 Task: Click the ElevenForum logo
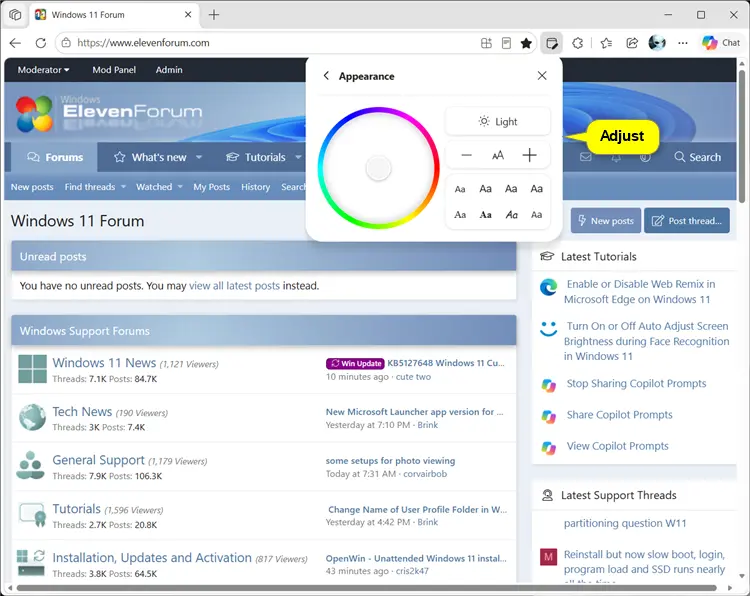(109, 113)
